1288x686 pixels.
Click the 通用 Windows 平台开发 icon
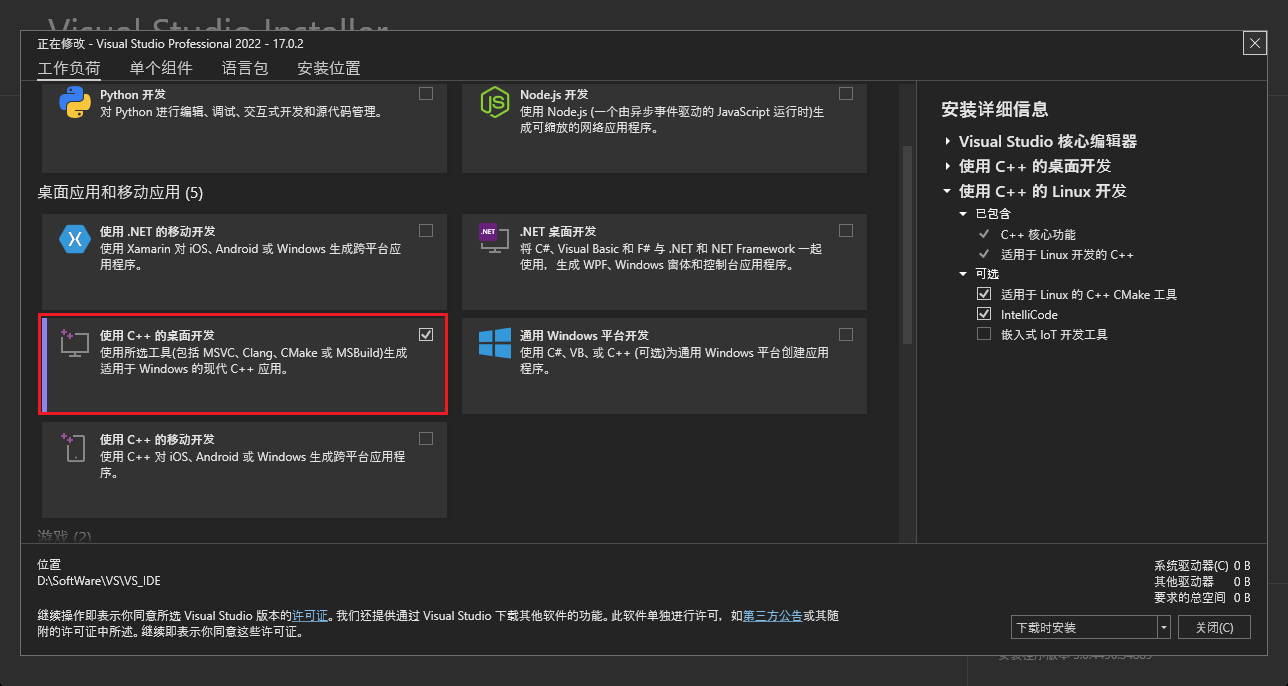click(495, 344)
